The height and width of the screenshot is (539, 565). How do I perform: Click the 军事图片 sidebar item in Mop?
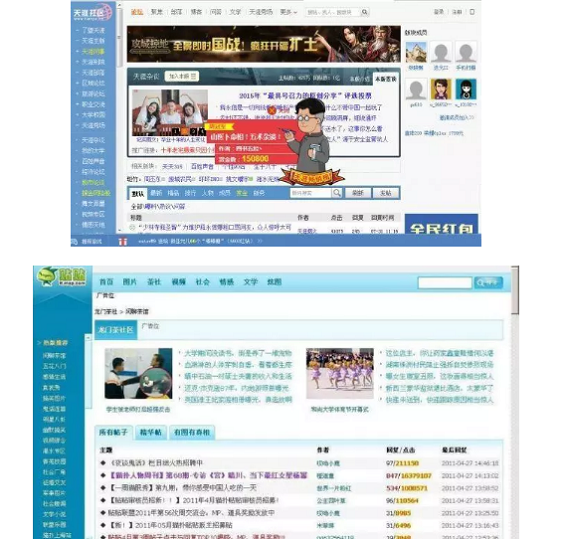pos(54,493)
